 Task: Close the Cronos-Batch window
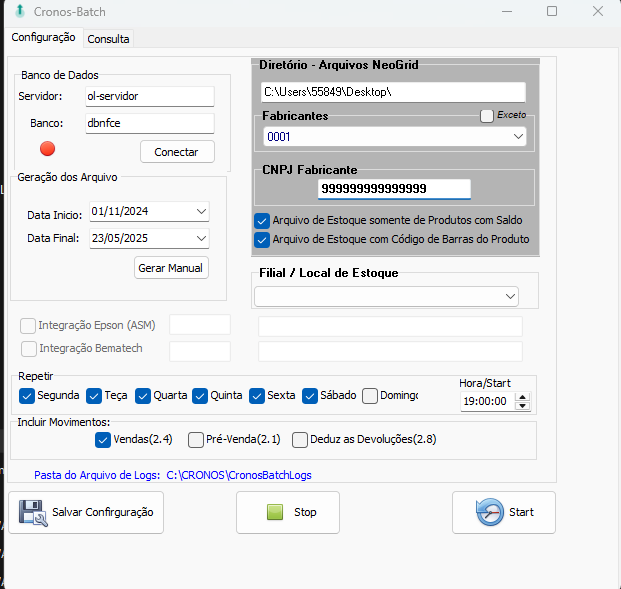pos(598,11)
